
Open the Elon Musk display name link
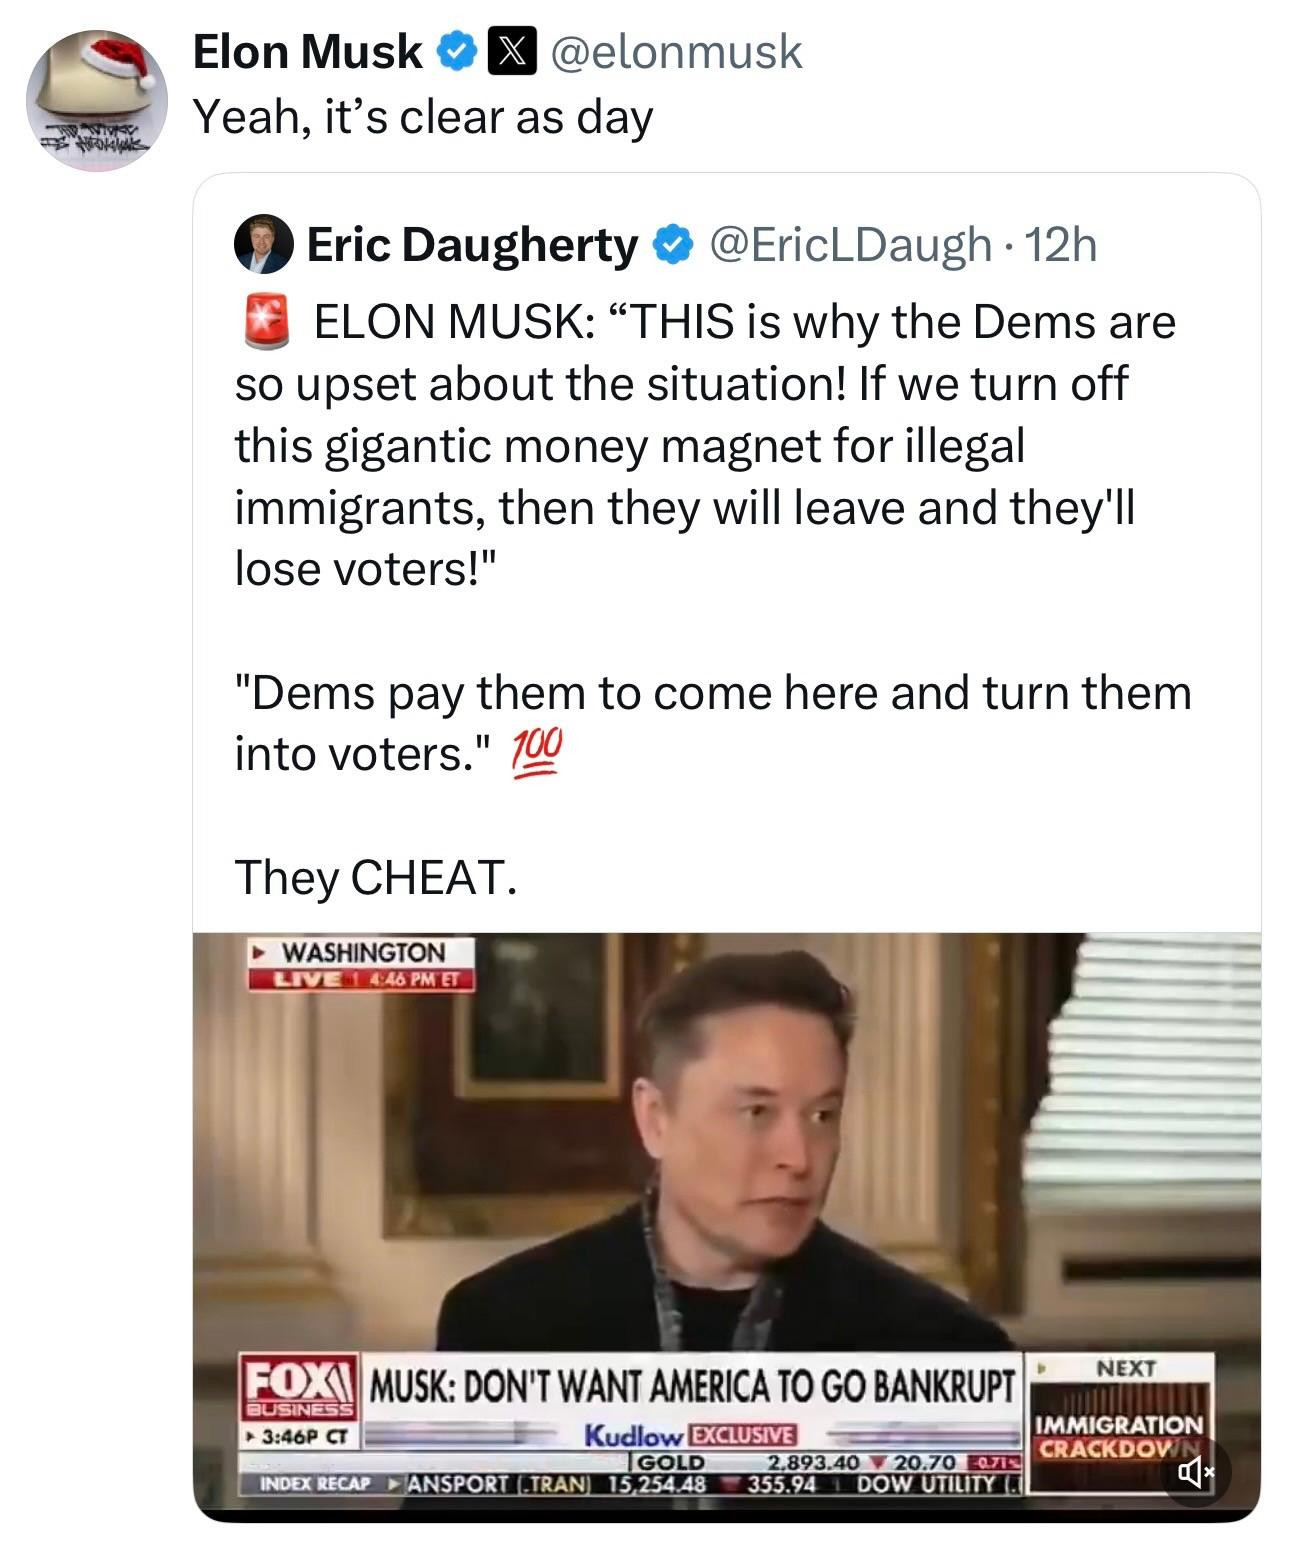[x=306, y=52]
